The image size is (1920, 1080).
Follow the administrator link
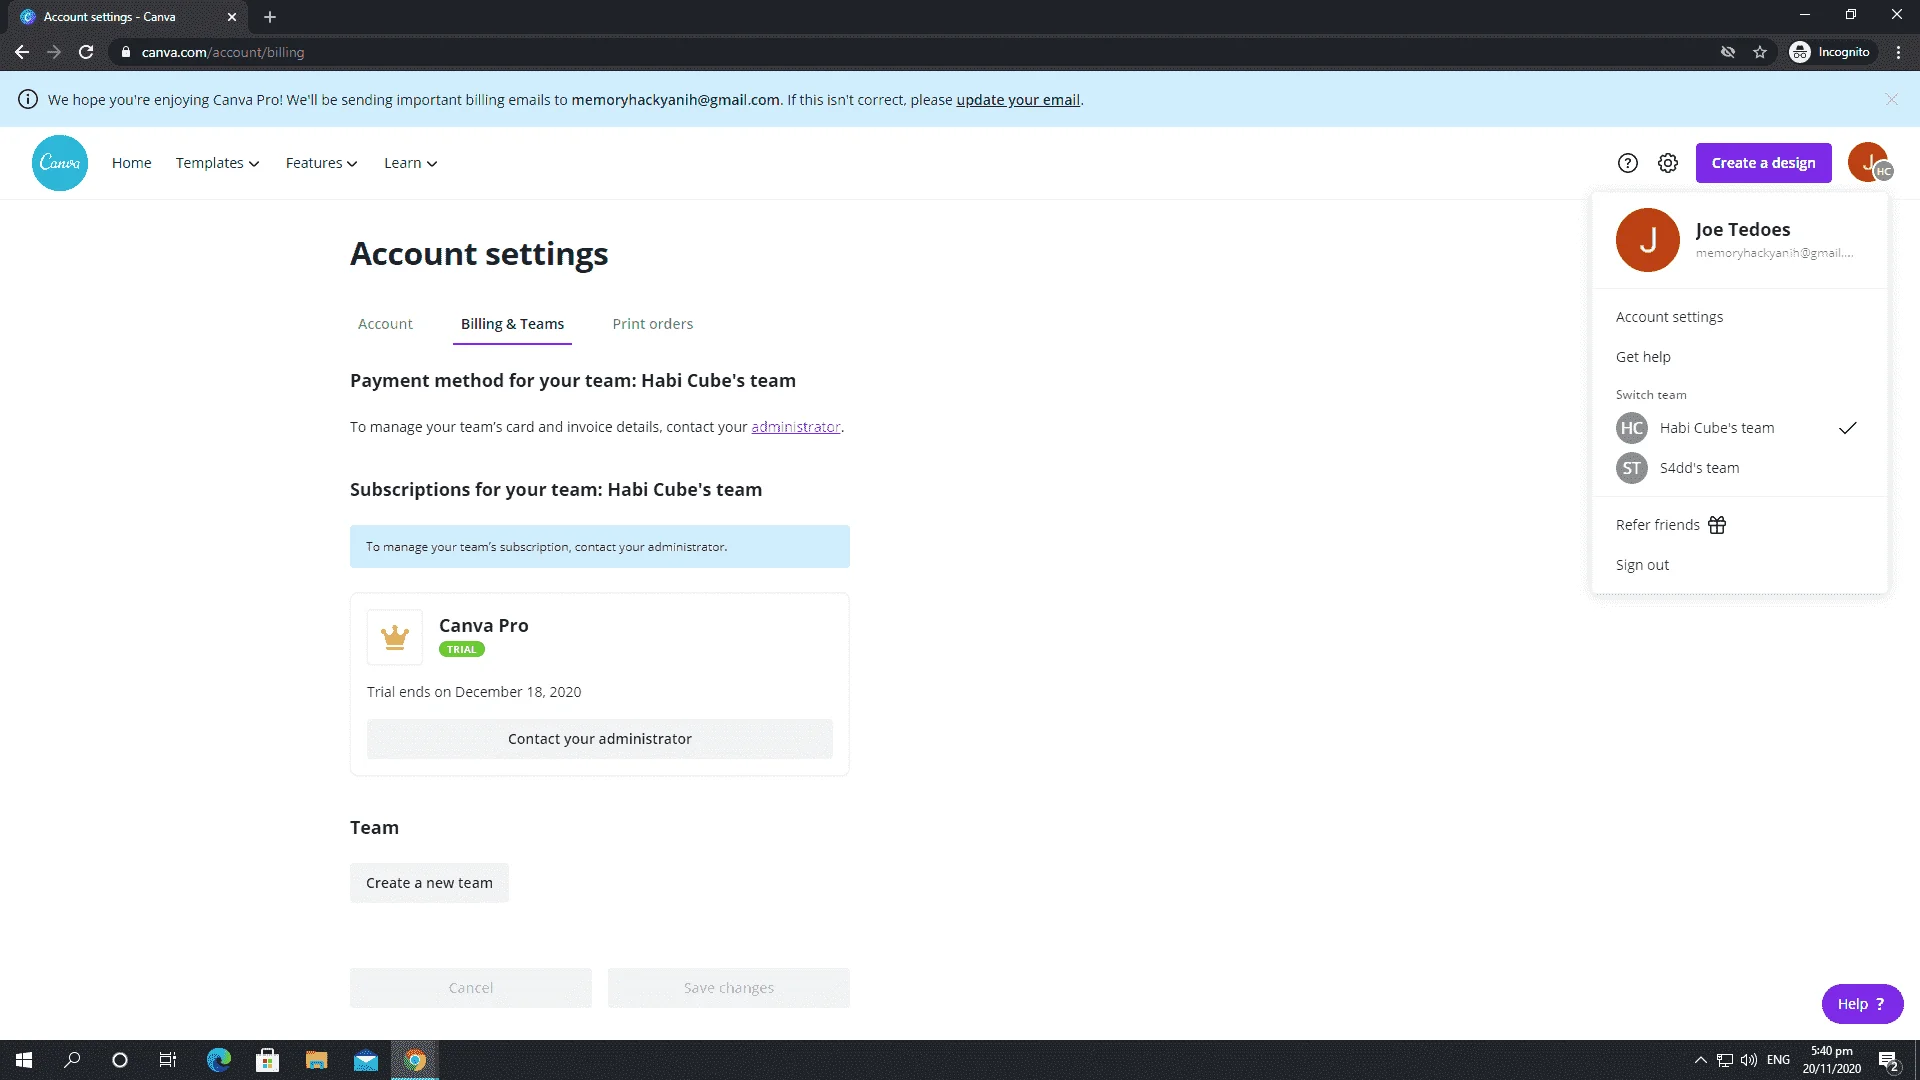796,427
